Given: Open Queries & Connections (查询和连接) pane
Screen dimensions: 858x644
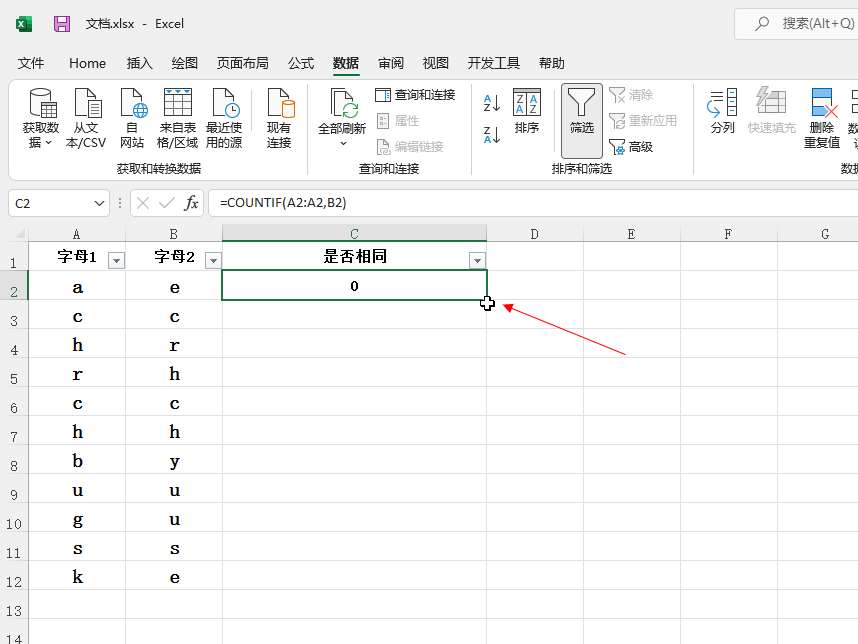Looking at the screenshot, I should (x=415, y=95).
